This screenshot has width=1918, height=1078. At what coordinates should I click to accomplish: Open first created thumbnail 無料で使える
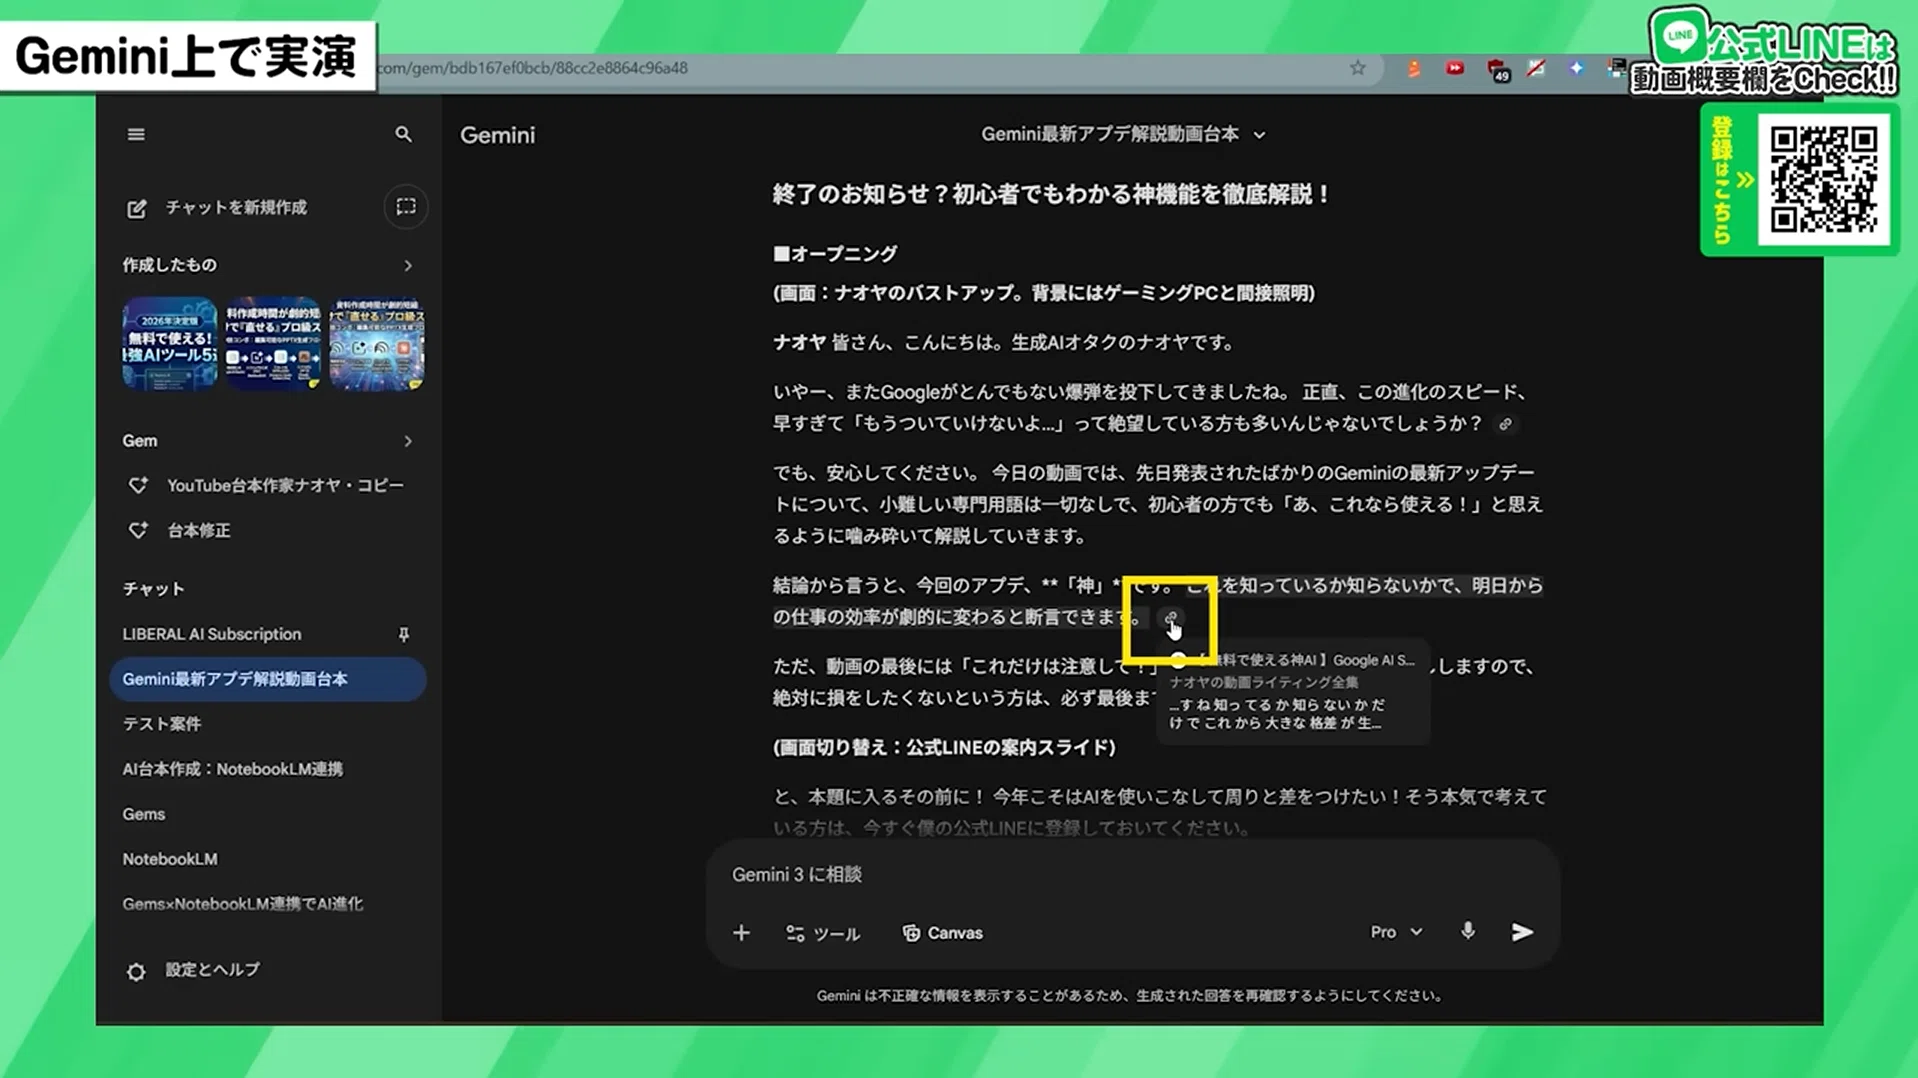tap(170, 343)
